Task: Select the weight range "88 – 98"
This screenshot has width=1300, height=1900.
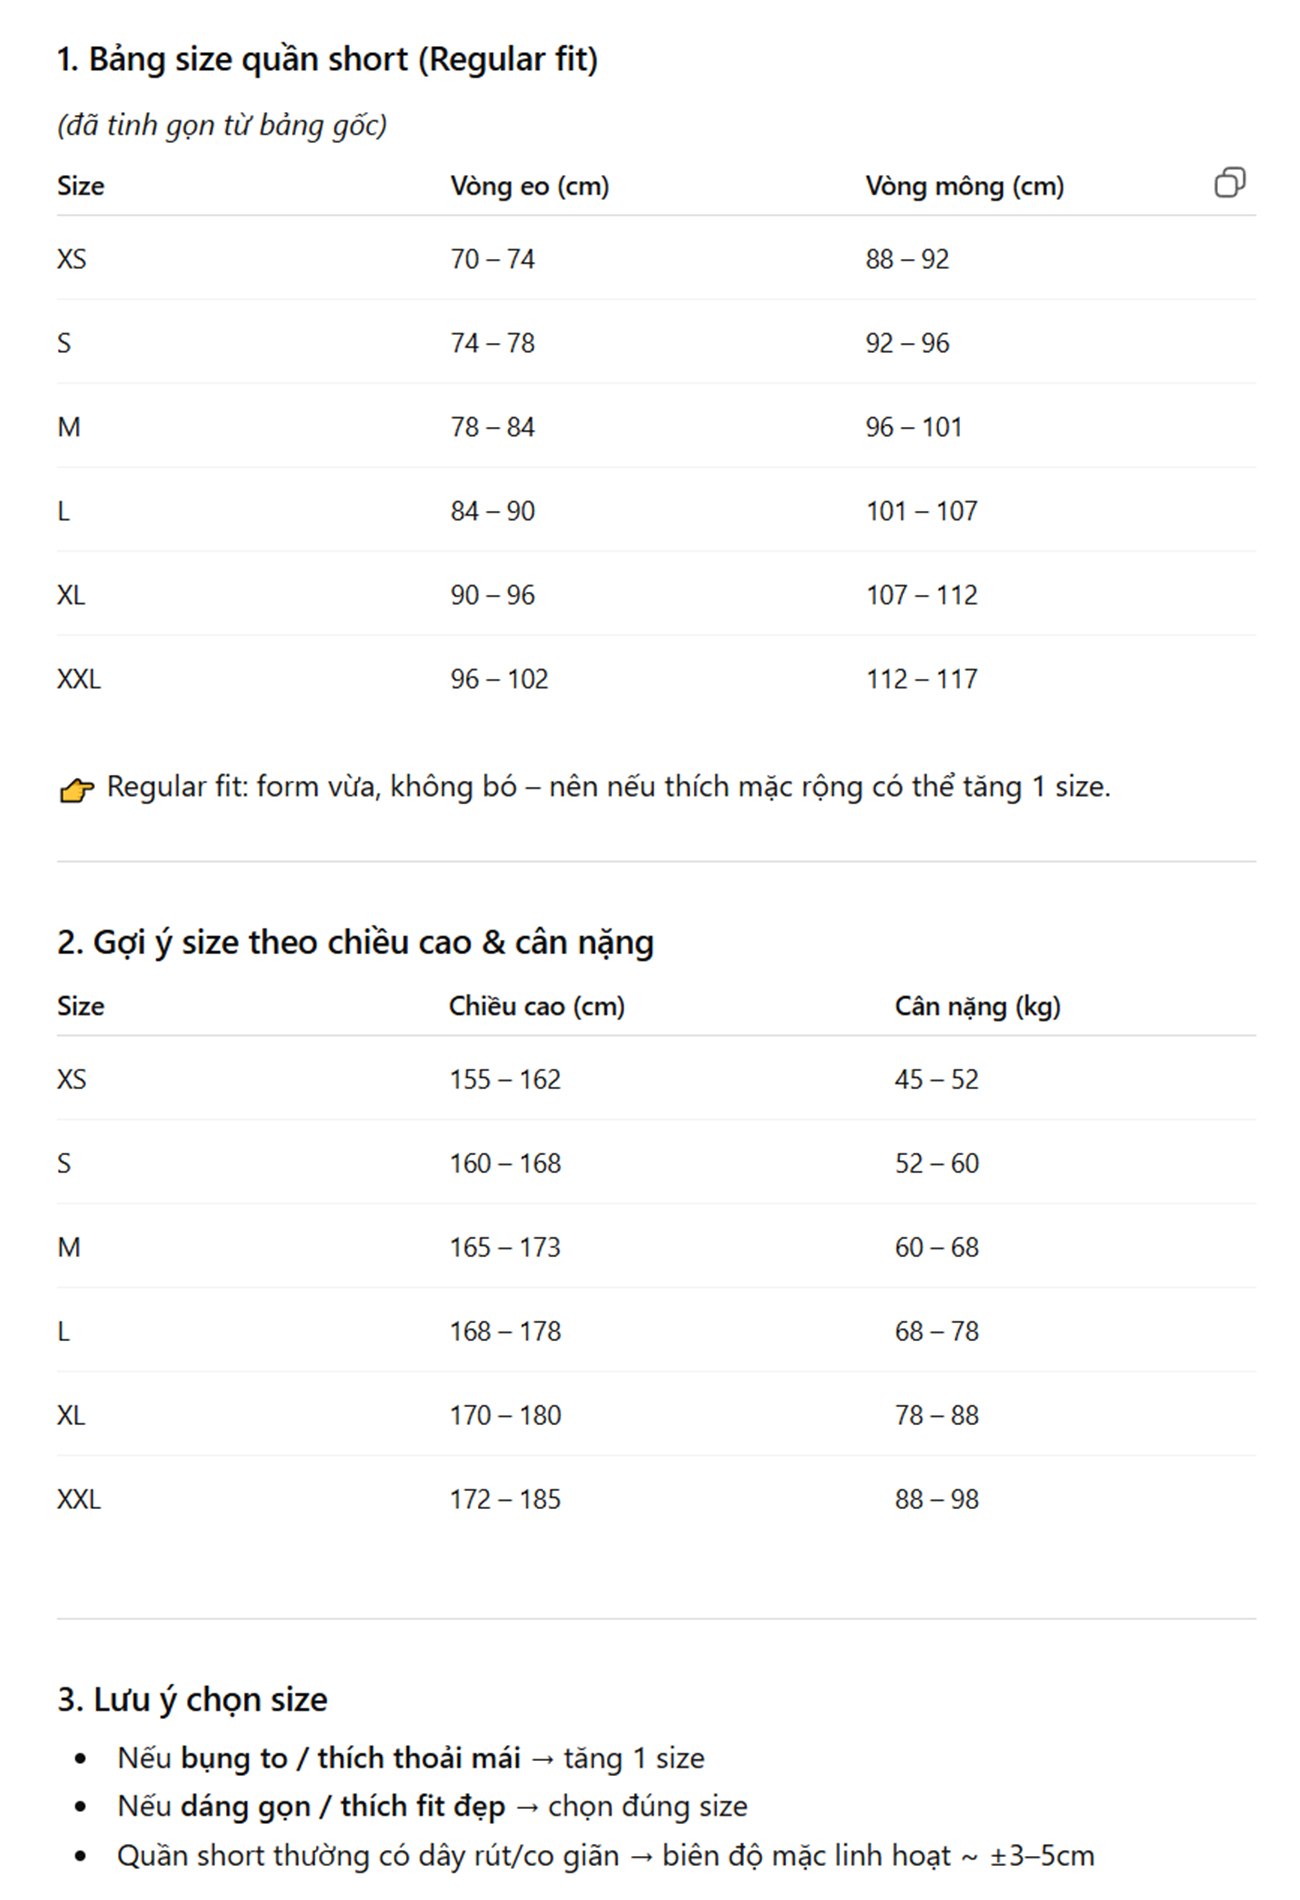Action: (936, 1500)
